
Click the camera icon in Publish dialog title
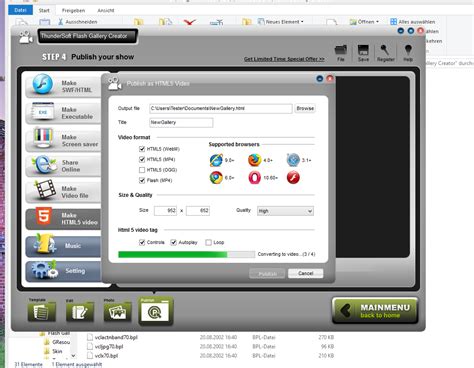pos(115,83)
